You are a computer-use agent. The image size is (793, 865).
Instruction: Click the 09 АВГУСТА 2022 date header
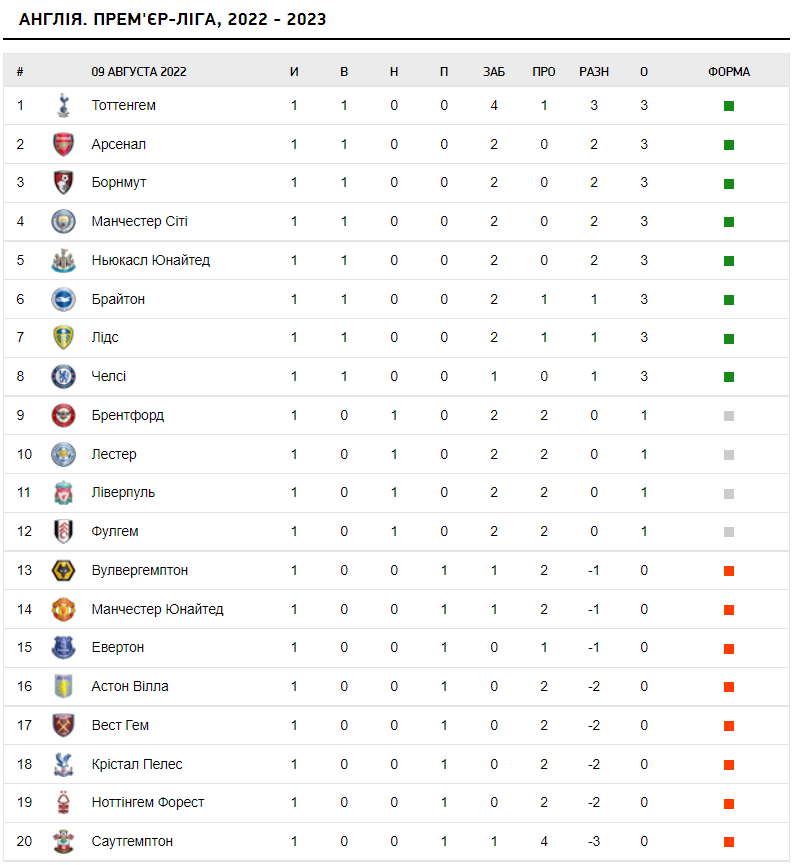click(139, 72)
